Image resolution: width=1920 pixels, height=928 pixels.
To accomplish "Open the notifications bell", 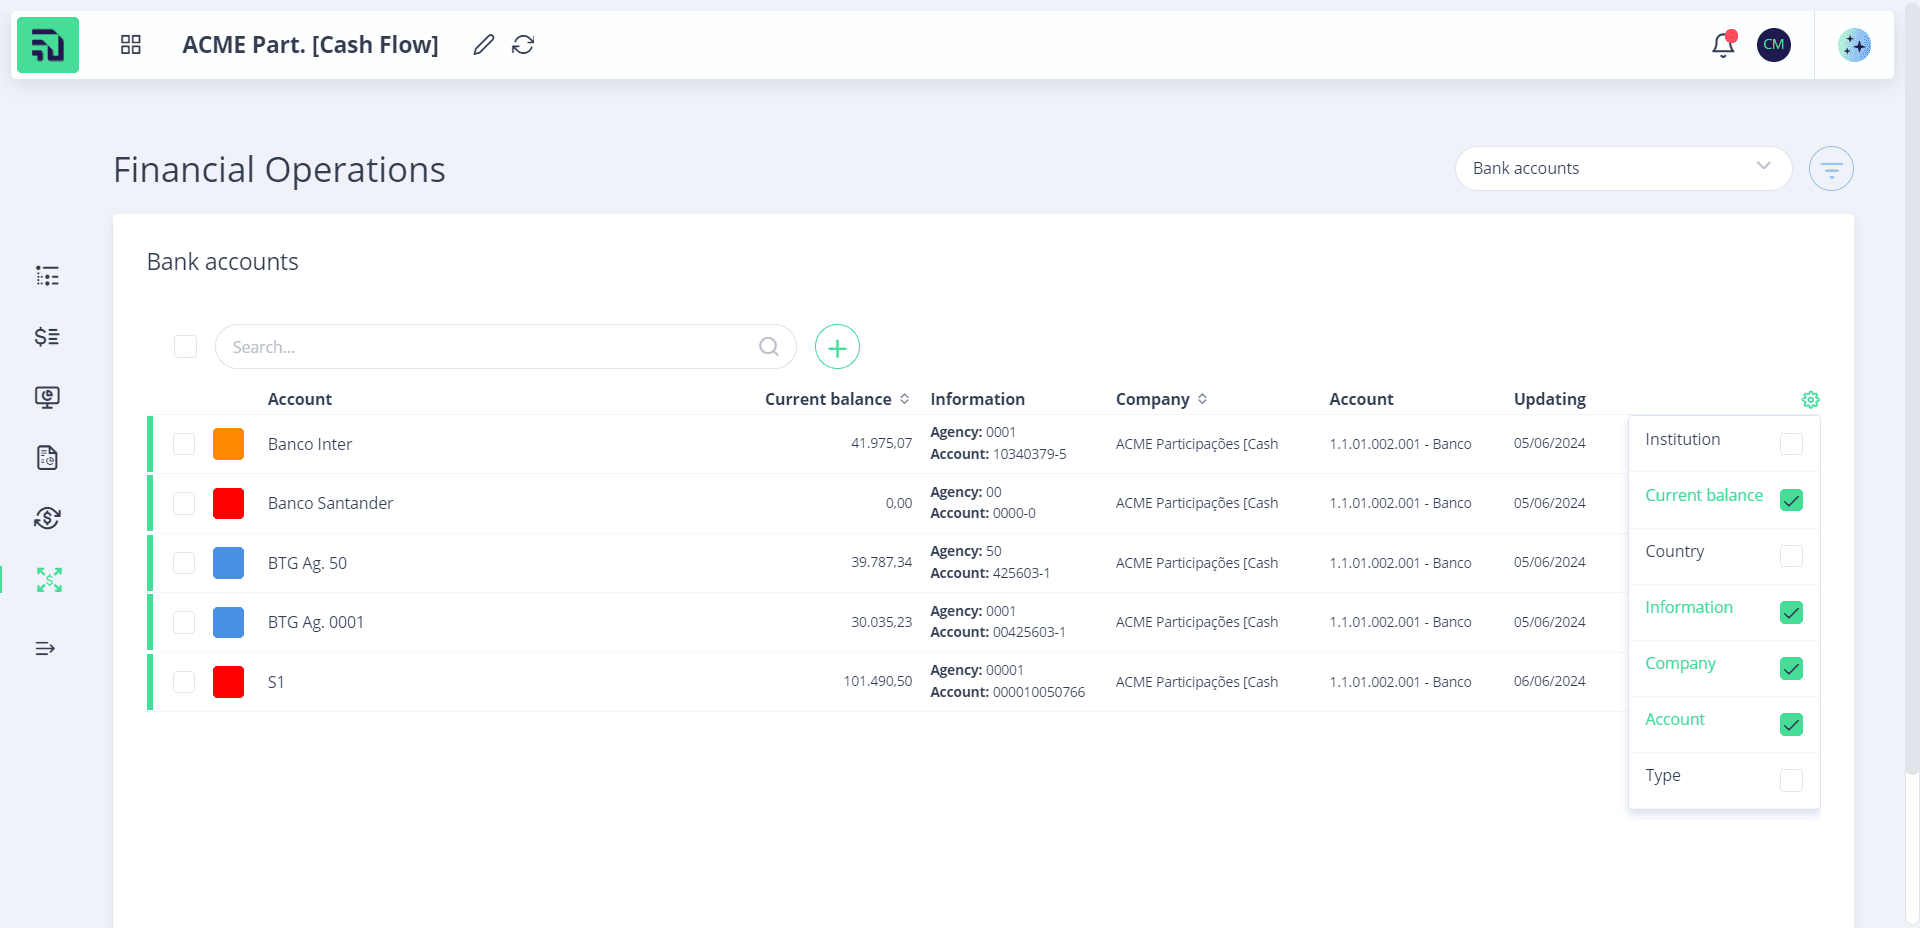I will coord(1722,45).
